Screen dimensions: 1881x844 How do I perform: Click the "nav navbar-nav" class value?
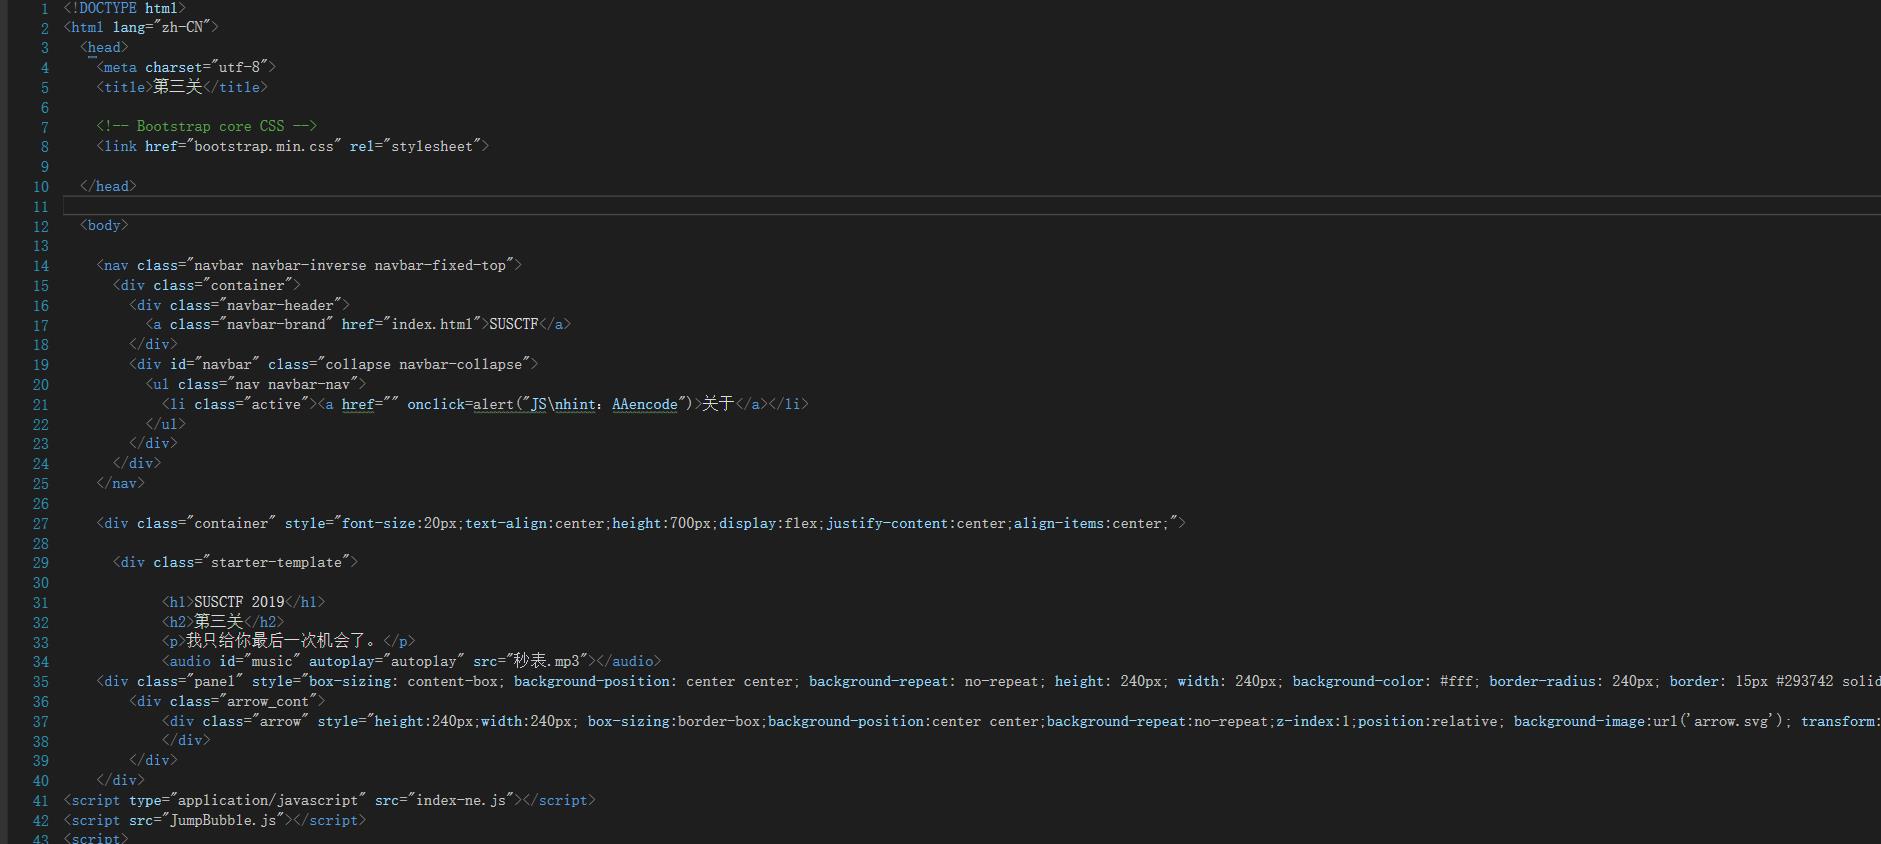click(293, 384)
